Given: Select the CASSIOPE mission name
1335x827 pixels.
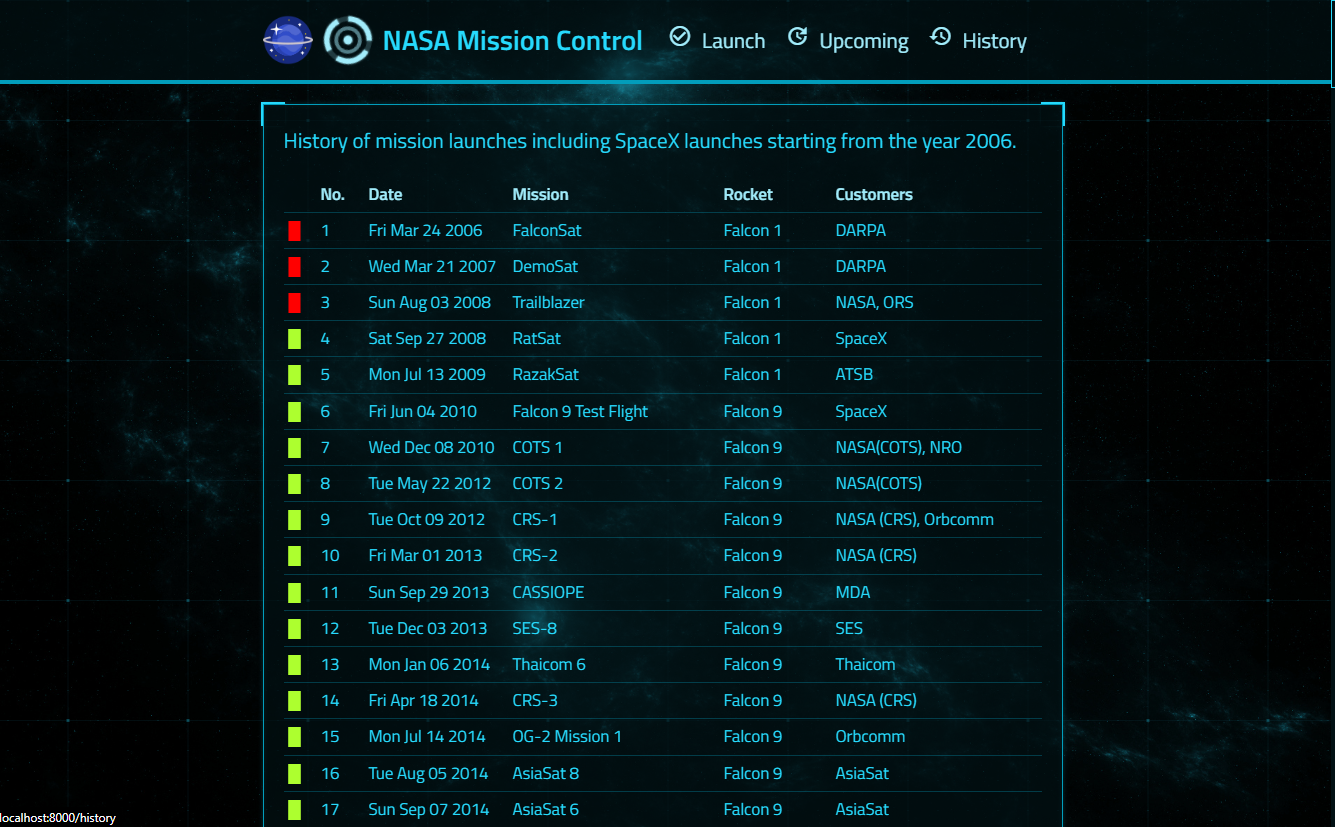Looking at the screenshot, I should pos(548,592).
